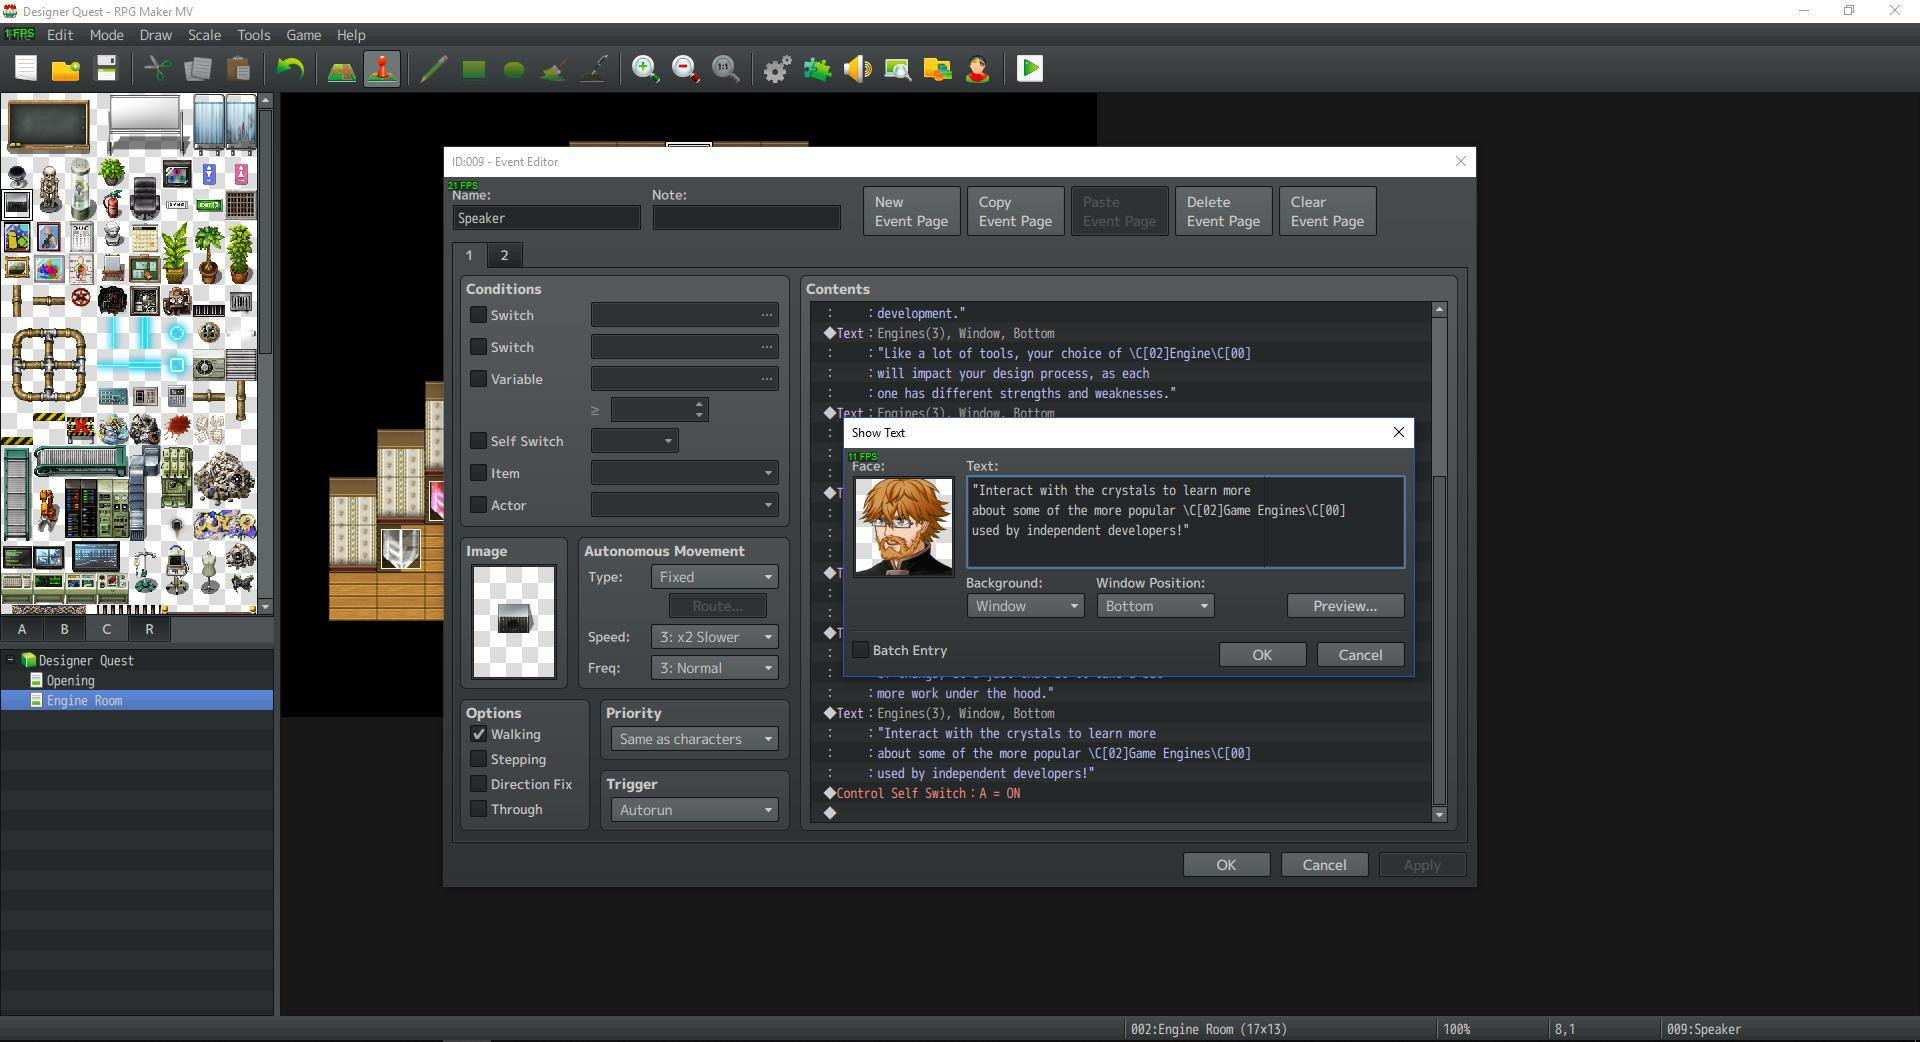Save project with the floppy disk icon
Image resolution: width=1920 pixels, height=1042 pixels.
(106, 69)
